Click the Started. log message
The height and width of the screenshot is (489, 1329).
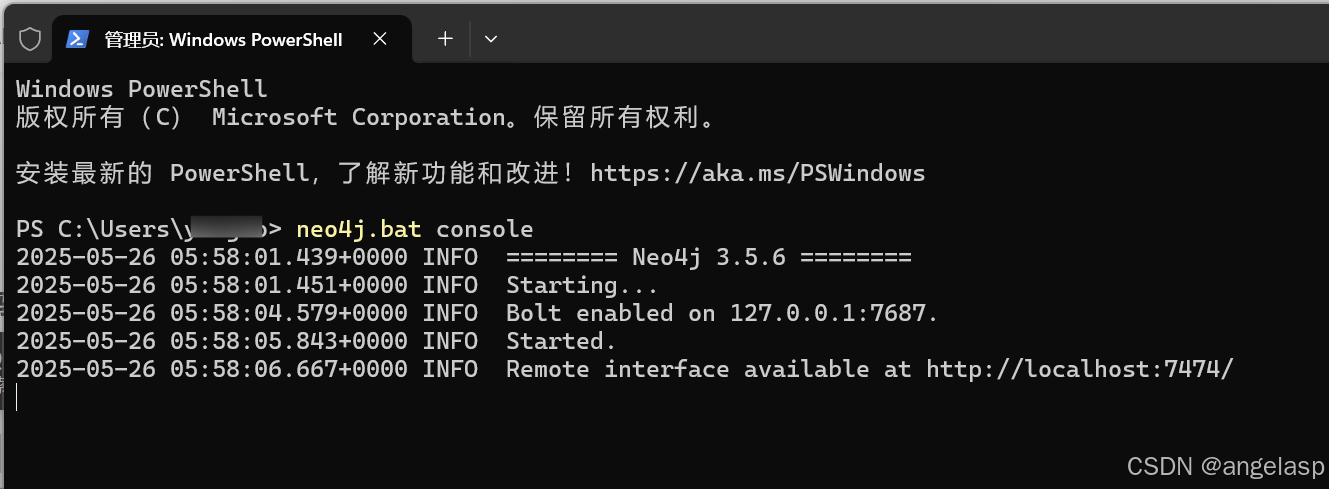click(561, 341)
